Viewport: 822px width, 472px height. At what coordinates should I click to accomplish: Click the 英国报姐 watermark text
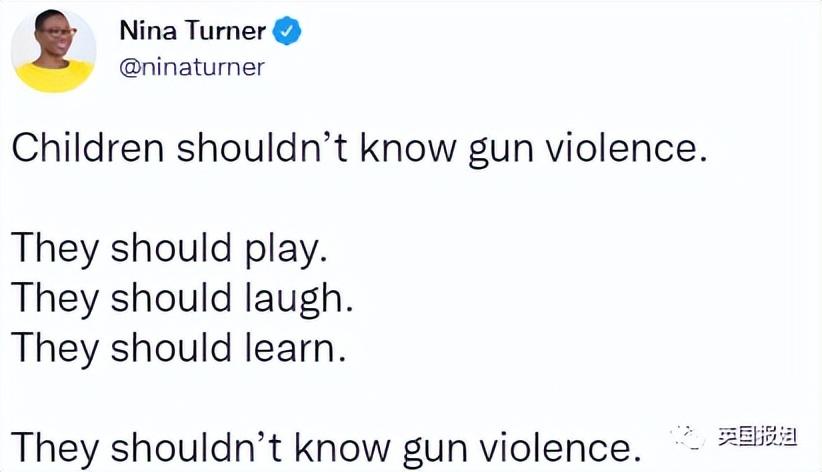(x=756, y=437)
